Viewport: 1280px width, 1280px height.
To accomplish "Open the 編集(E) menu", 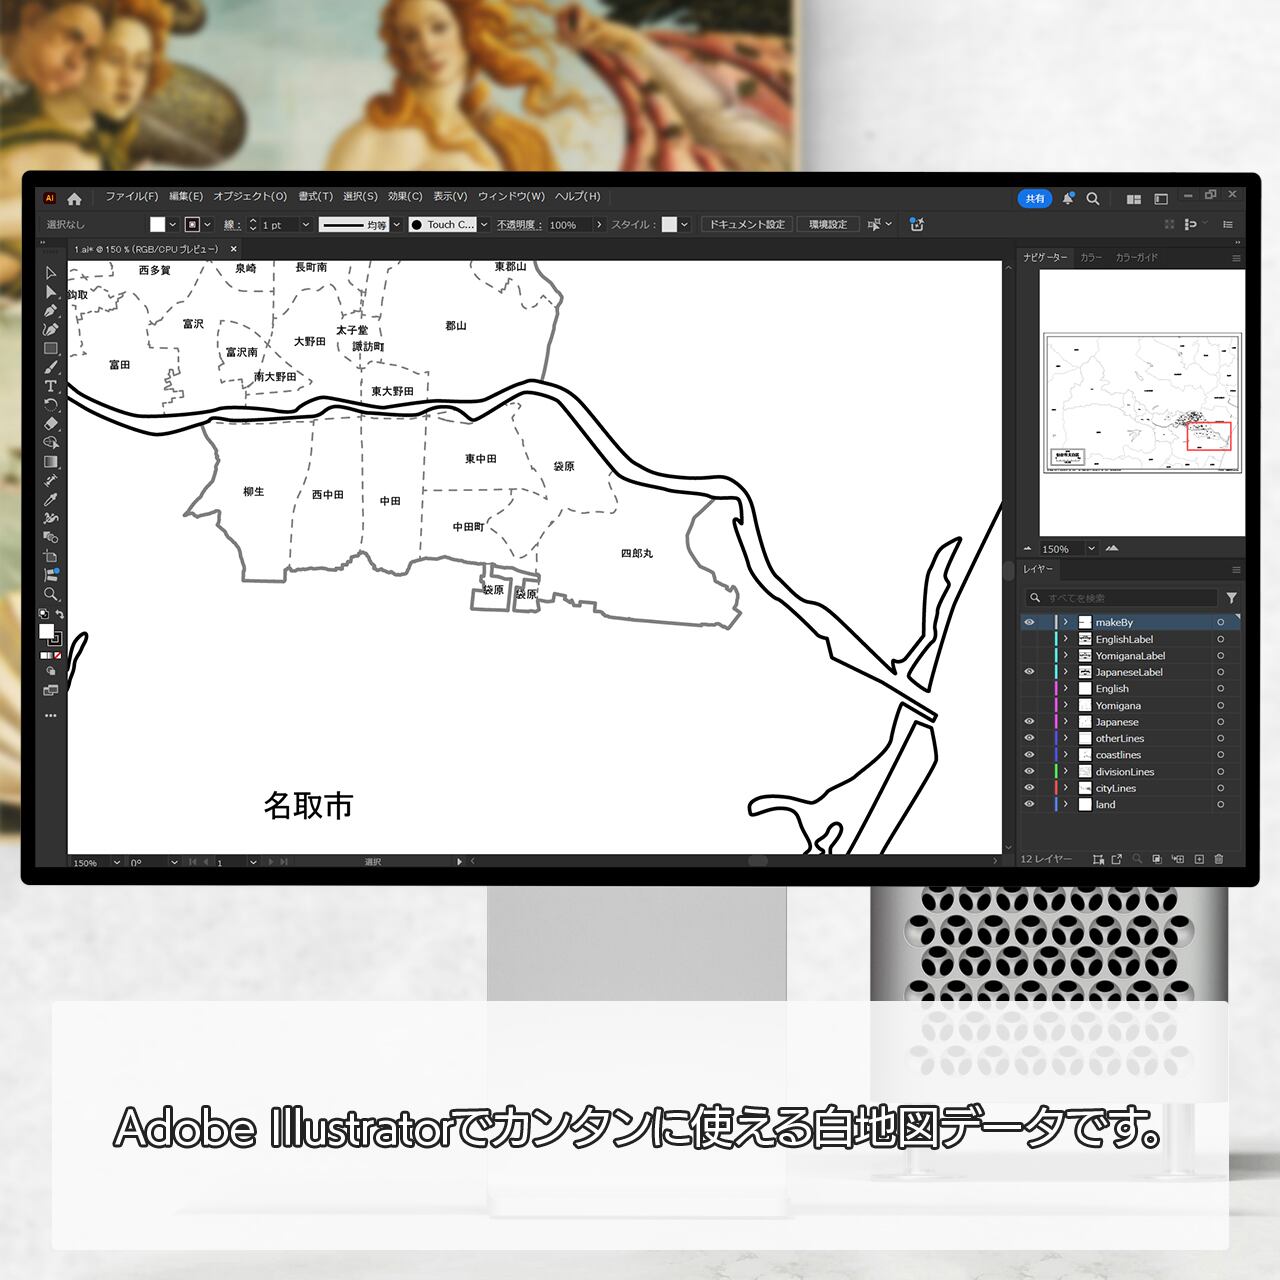I will [186, 197].
